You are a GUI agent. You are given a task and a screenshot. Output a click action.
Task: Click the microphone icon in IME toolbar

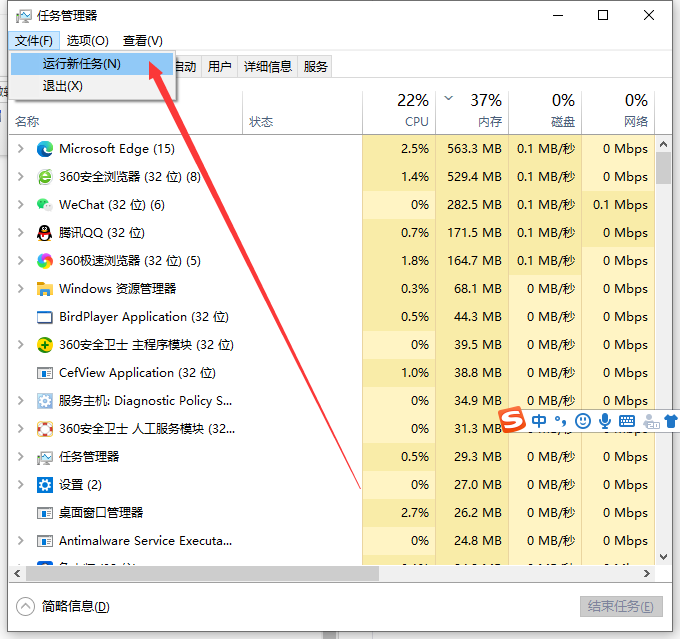[605, 421]
